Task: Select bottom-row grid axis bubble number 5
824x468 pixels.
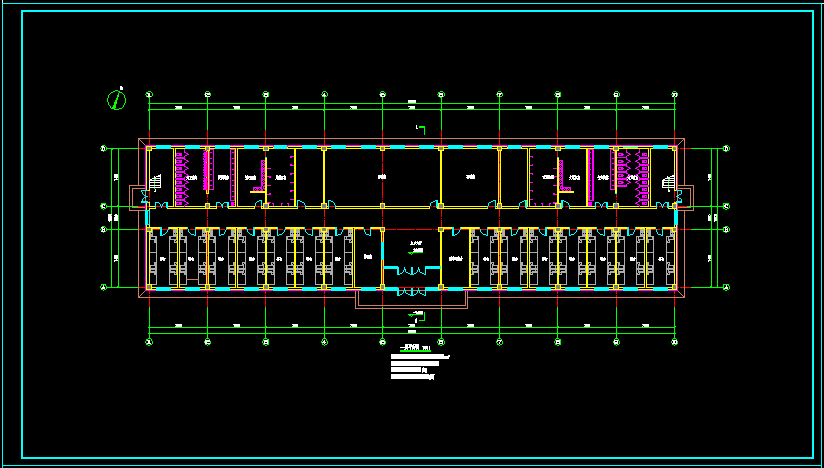Action: point(383,341)
